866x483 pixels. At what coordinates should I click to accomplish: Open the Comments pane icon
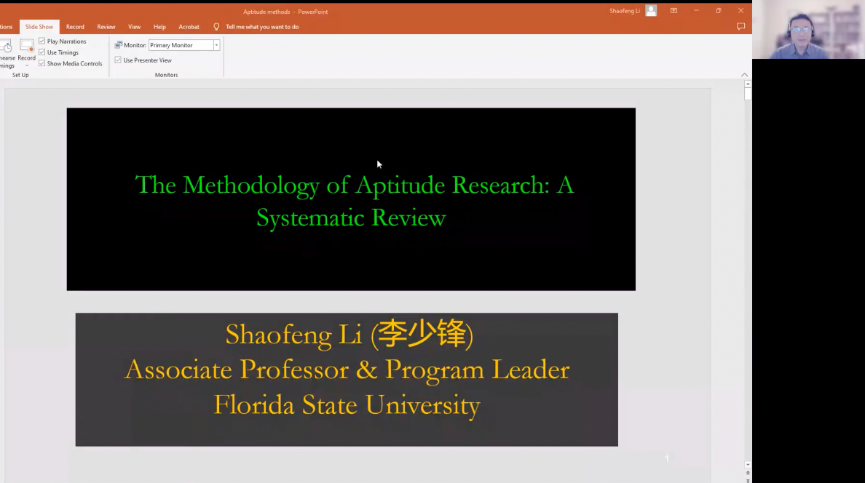pyautogui.click(x=741, y=27)
